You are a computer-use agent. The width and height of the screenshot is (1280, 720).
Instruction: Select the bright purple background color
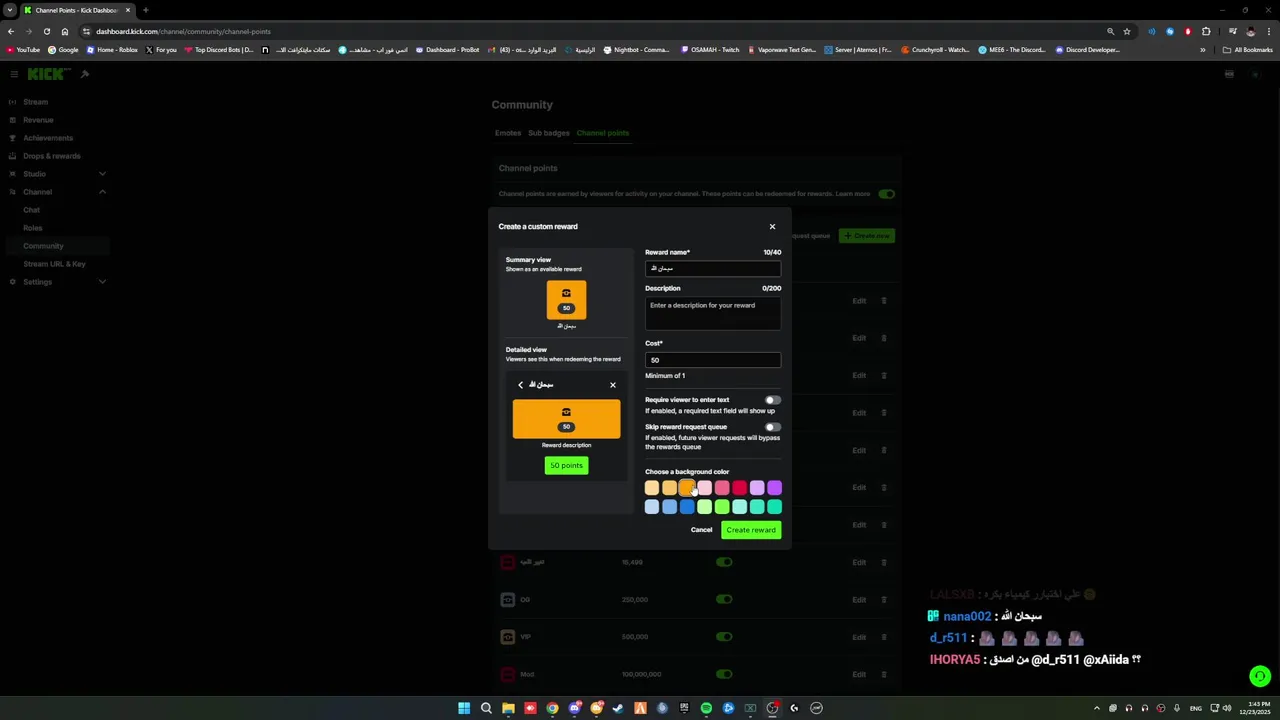tap(774, 488)
